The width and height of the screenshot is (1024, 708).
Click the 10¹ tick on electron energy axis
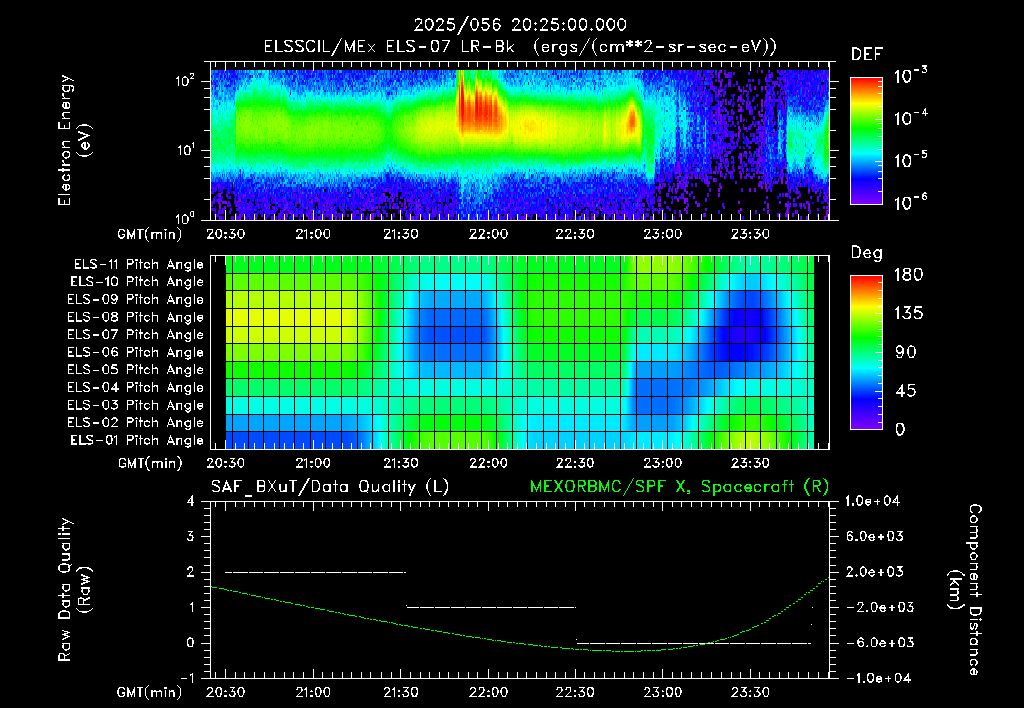point(185,150)
